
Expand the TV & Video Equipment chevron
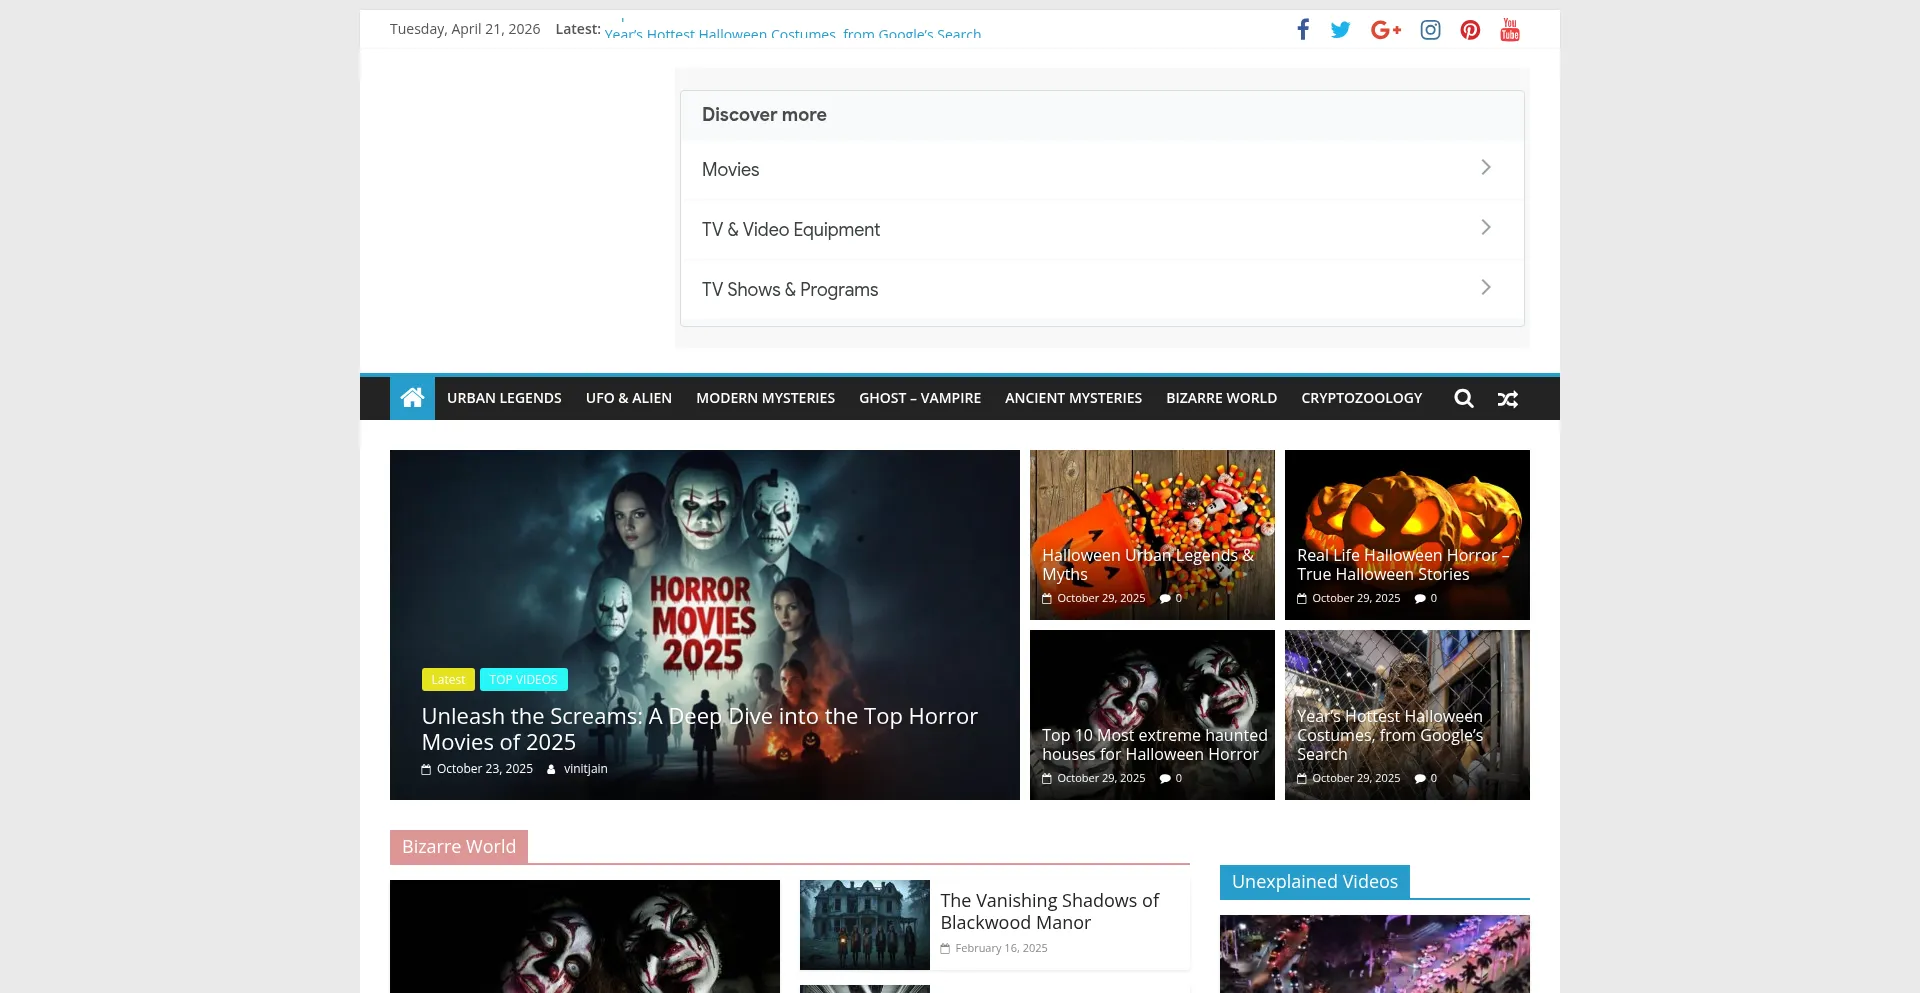point(1486,227)
